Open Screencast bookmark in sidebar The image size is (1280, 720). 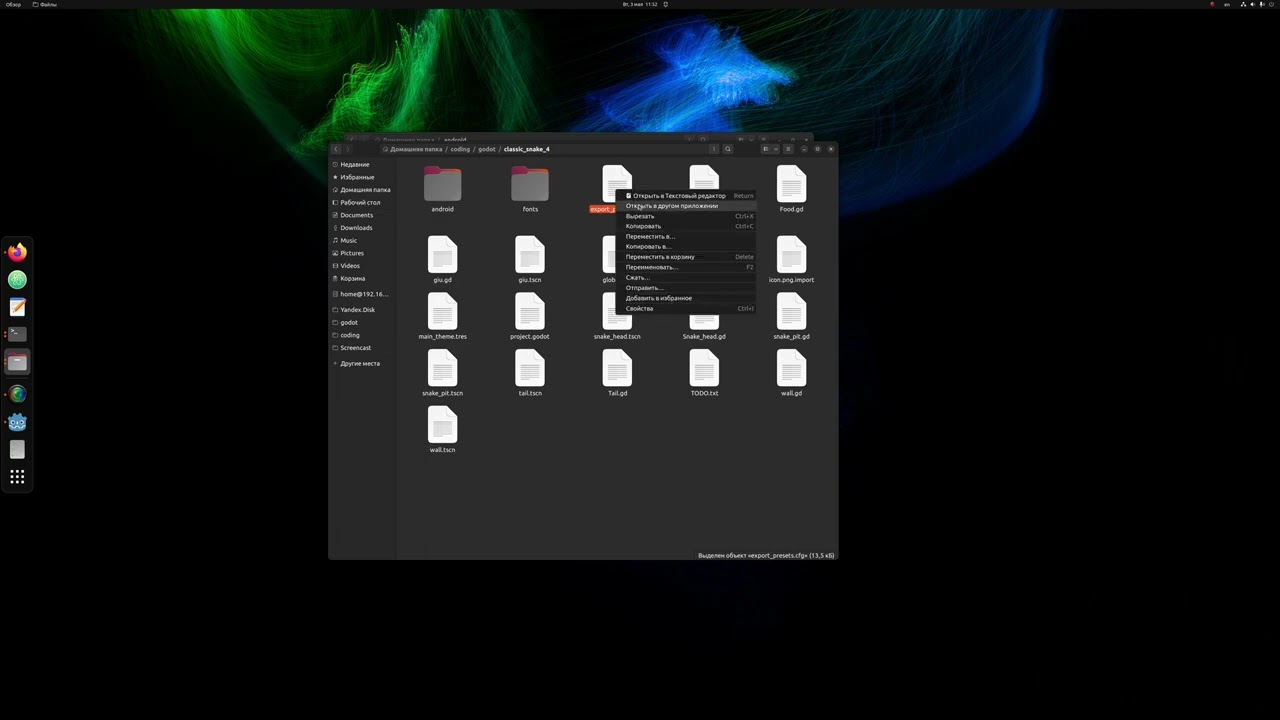[x=362, y=348]
